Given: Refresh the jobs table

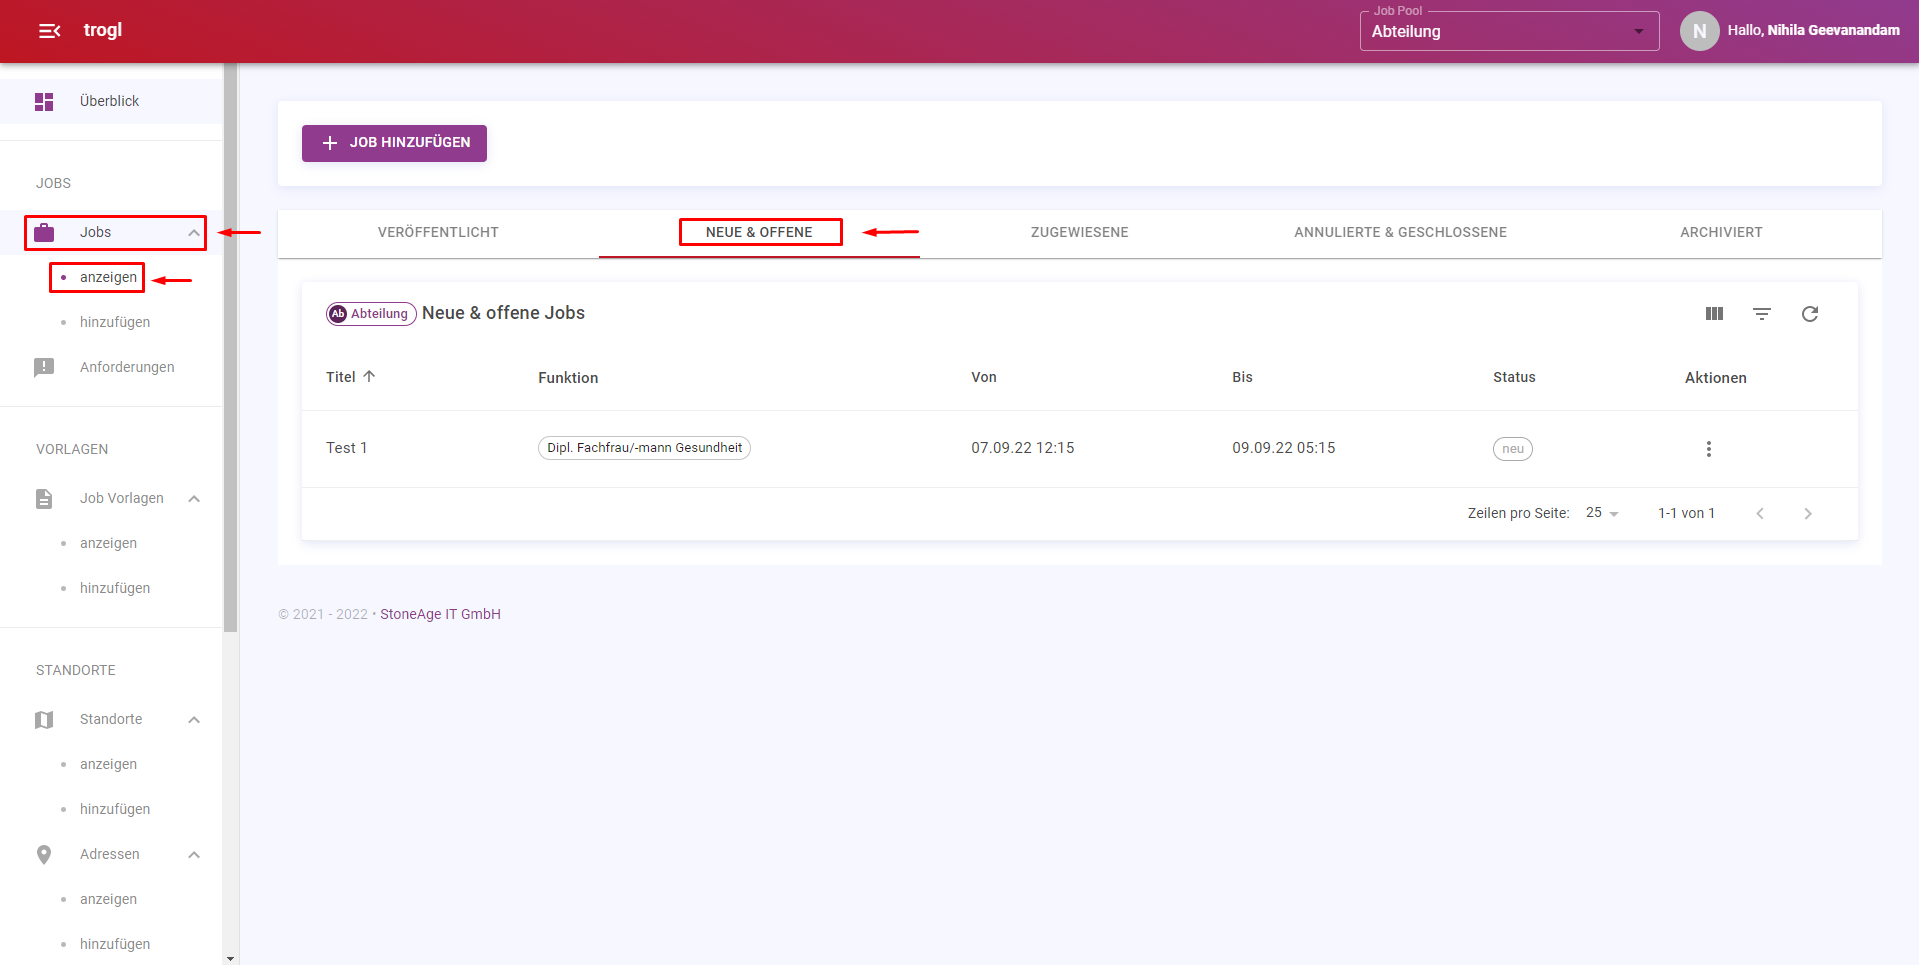Looking at the screenshot, I should [x=1810, y=314].
